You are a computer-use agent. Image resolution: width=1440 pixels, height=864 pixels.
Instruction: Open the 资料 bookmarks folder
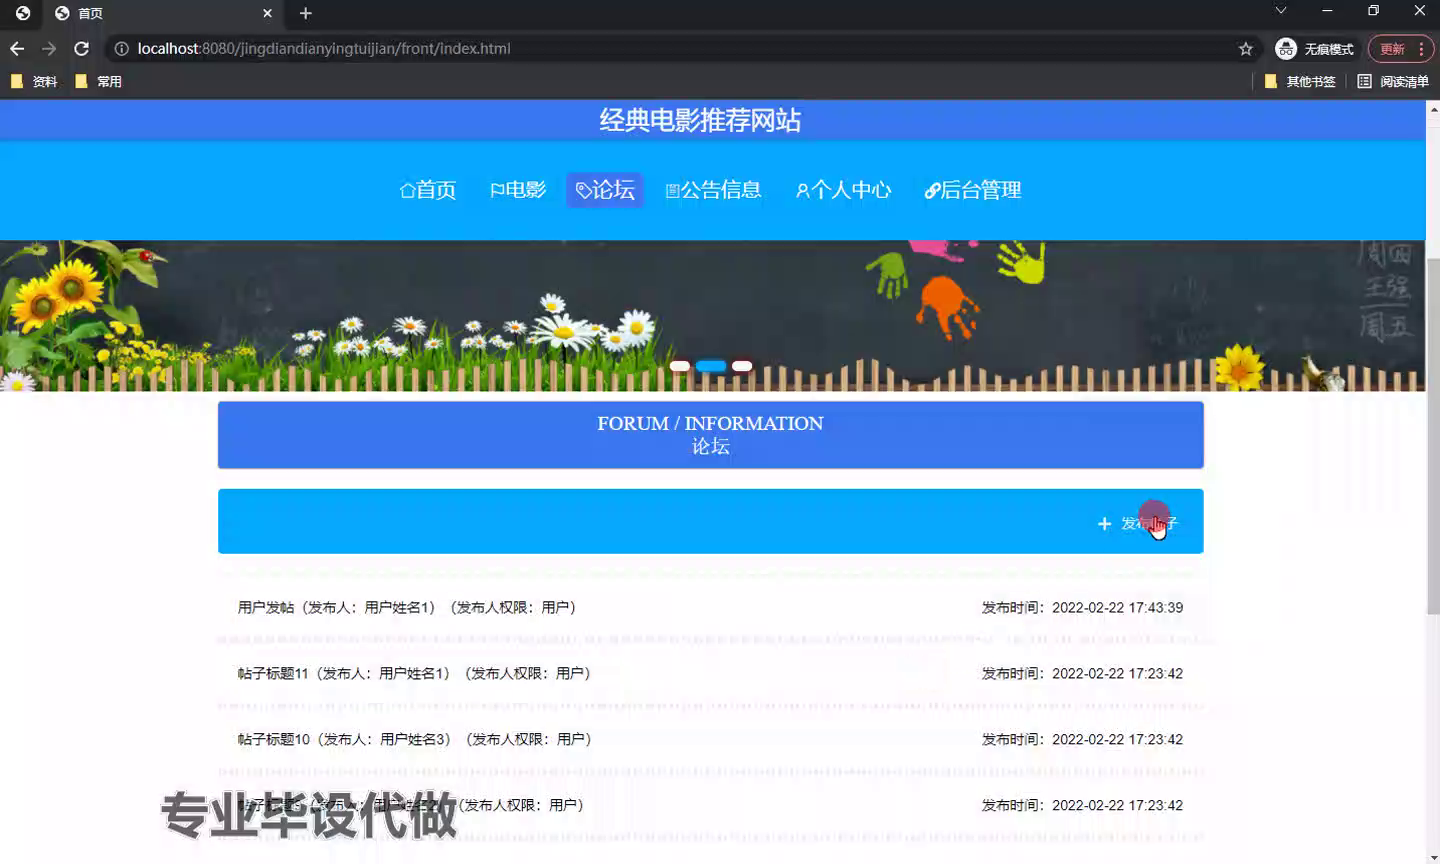(x=33, y=81)
